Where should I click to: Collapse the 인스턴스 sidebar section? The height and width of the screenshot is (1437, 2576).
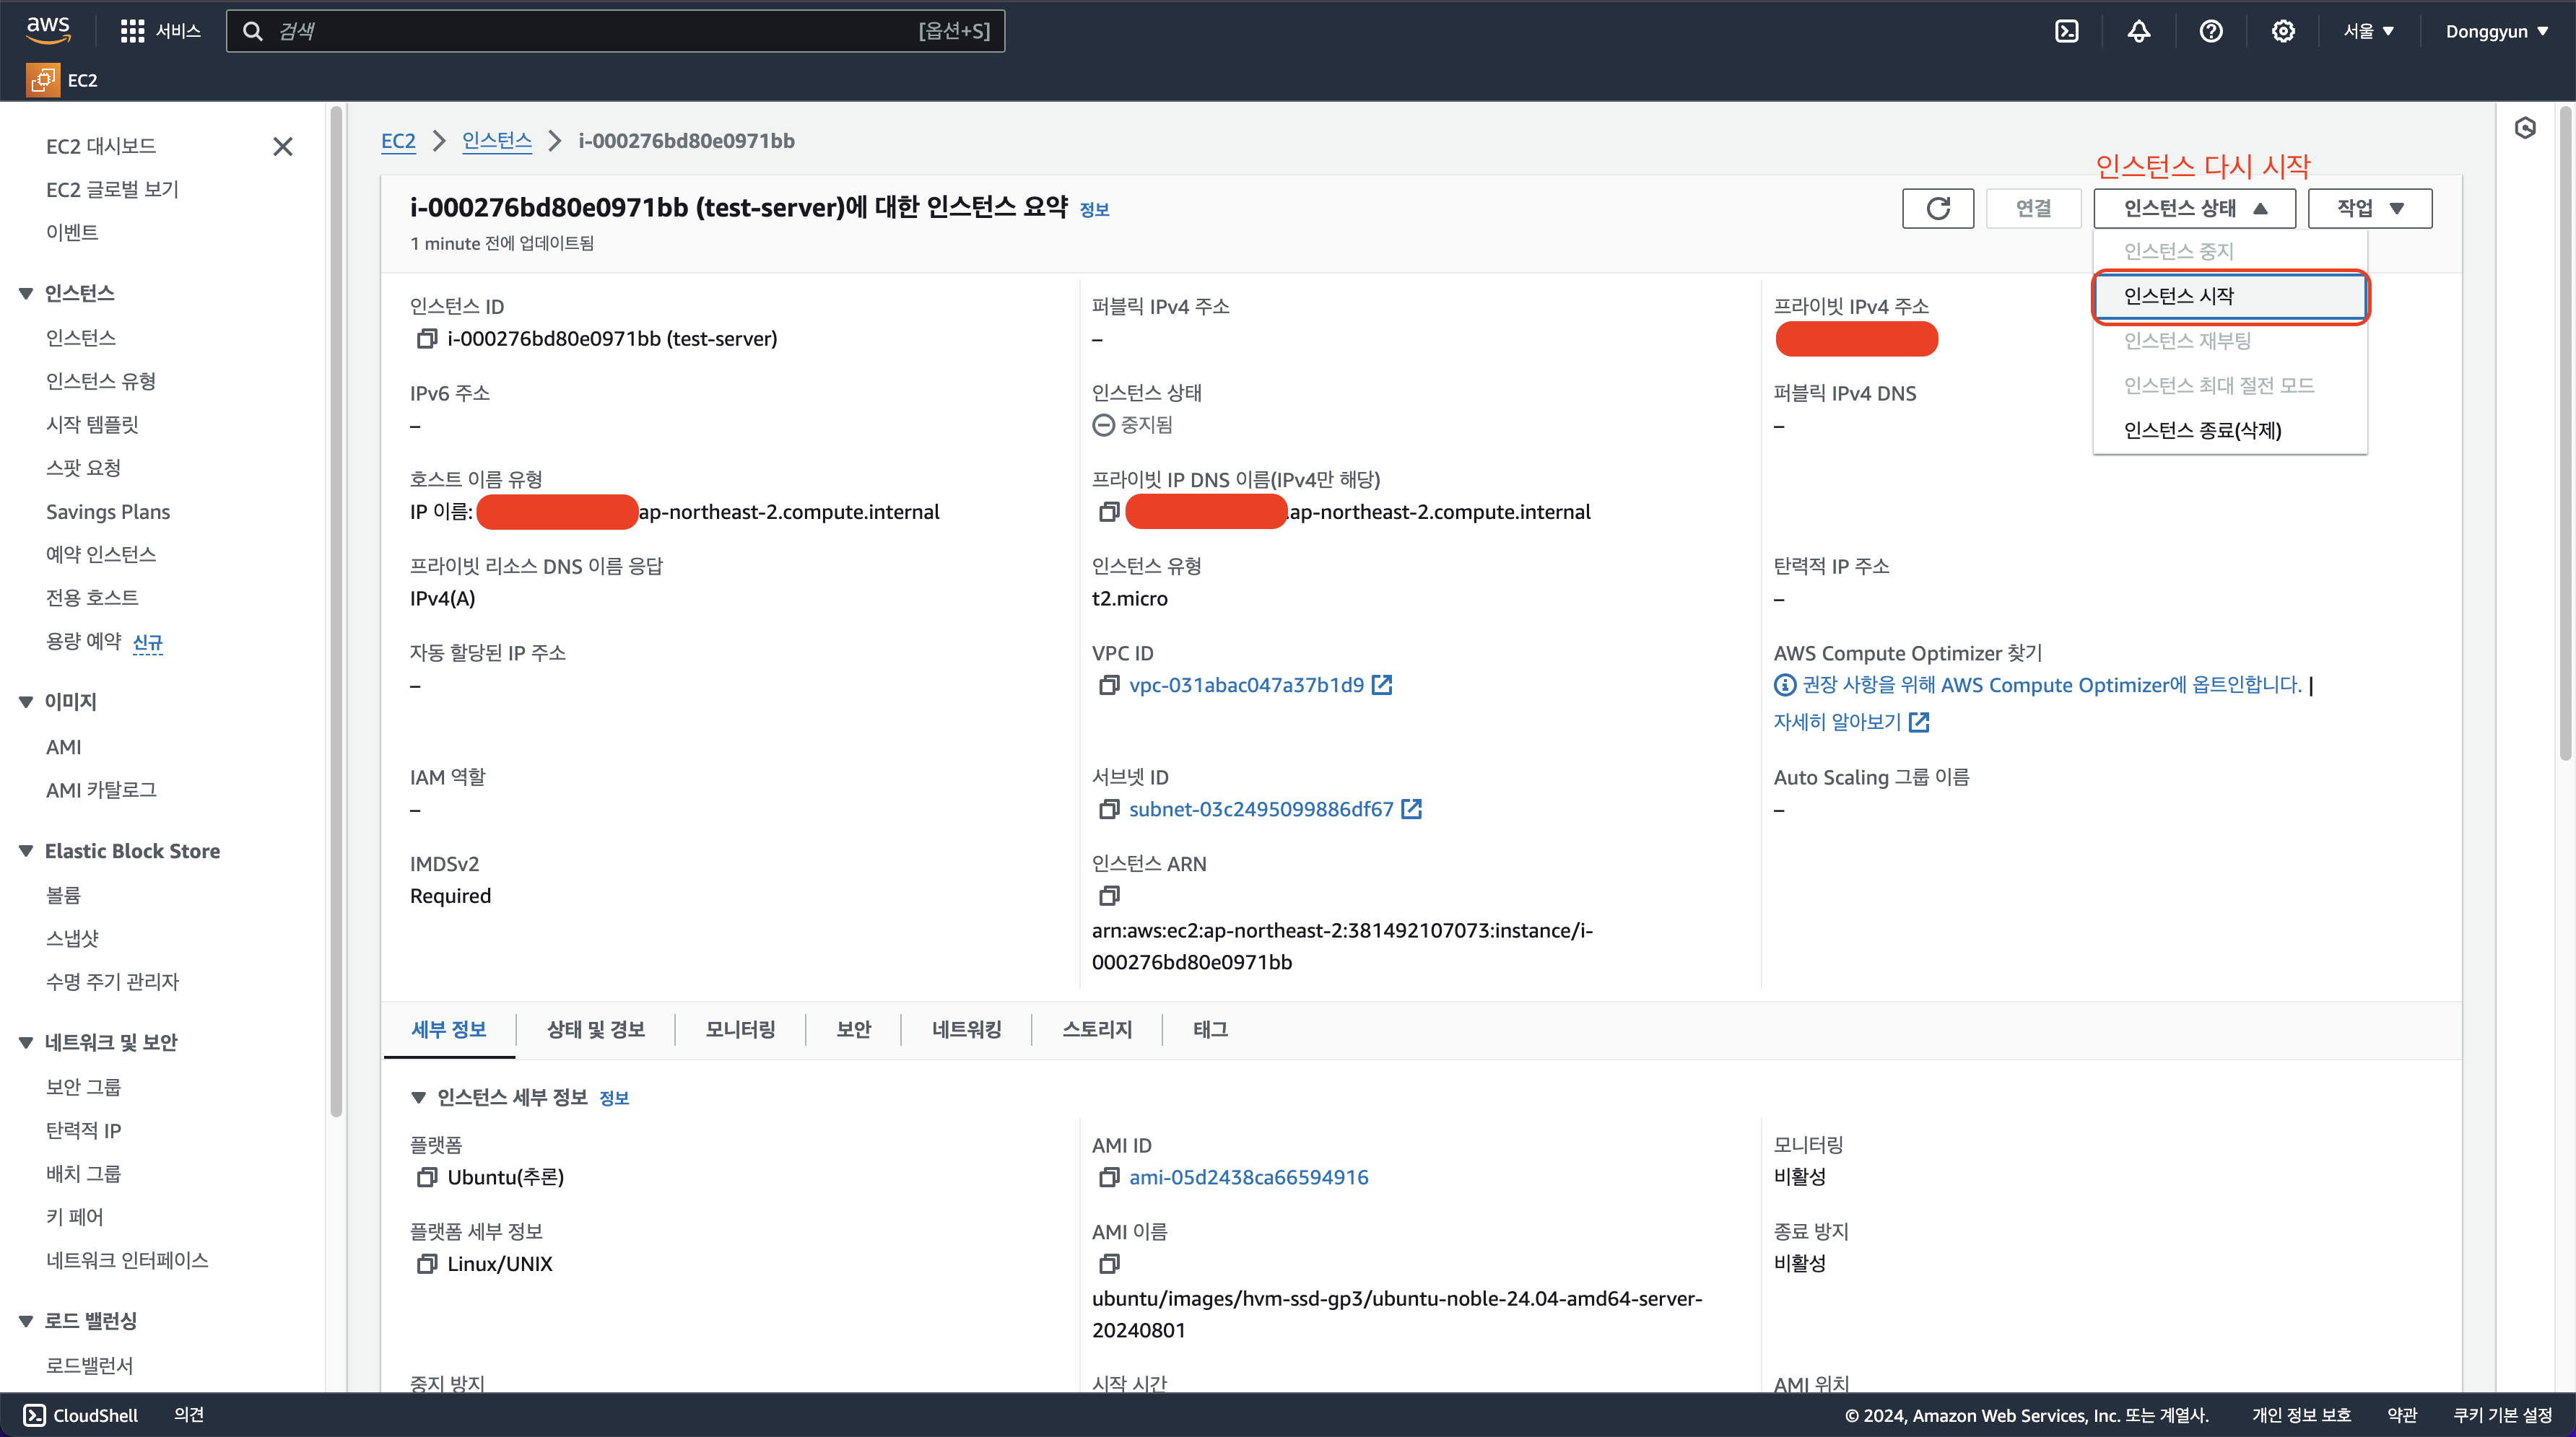click(26, 293)
